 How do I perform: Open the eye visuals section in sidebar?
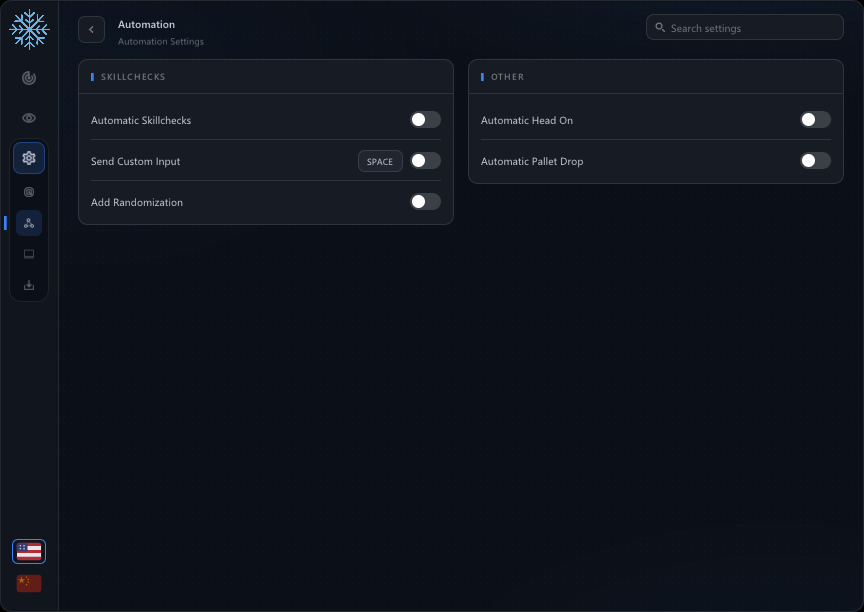click(x=29, y=118)
